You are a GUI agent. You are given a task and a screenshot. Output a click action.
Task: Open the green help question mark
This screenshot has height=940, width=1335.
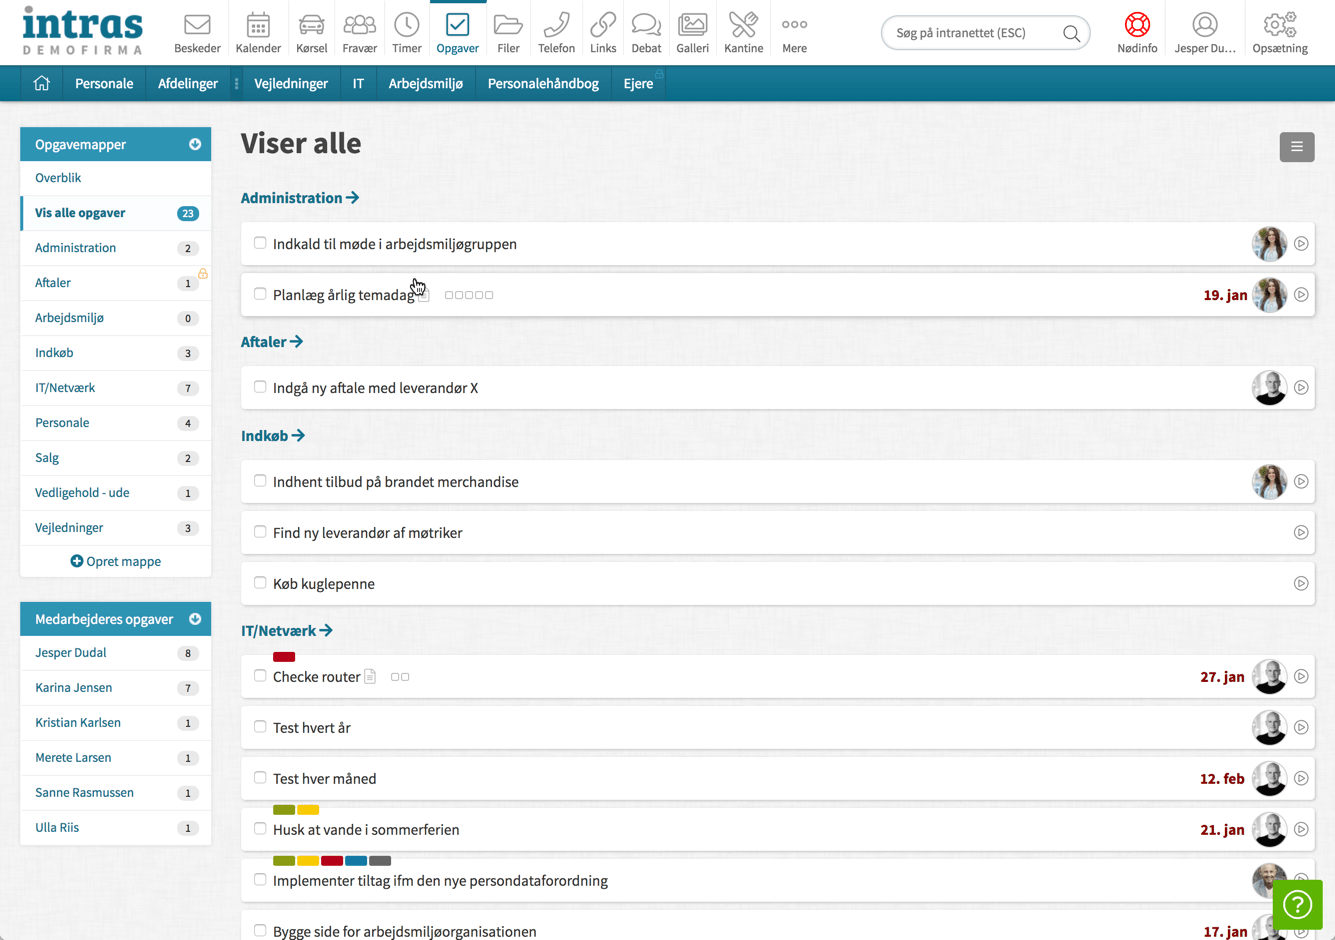[1297, 904]
